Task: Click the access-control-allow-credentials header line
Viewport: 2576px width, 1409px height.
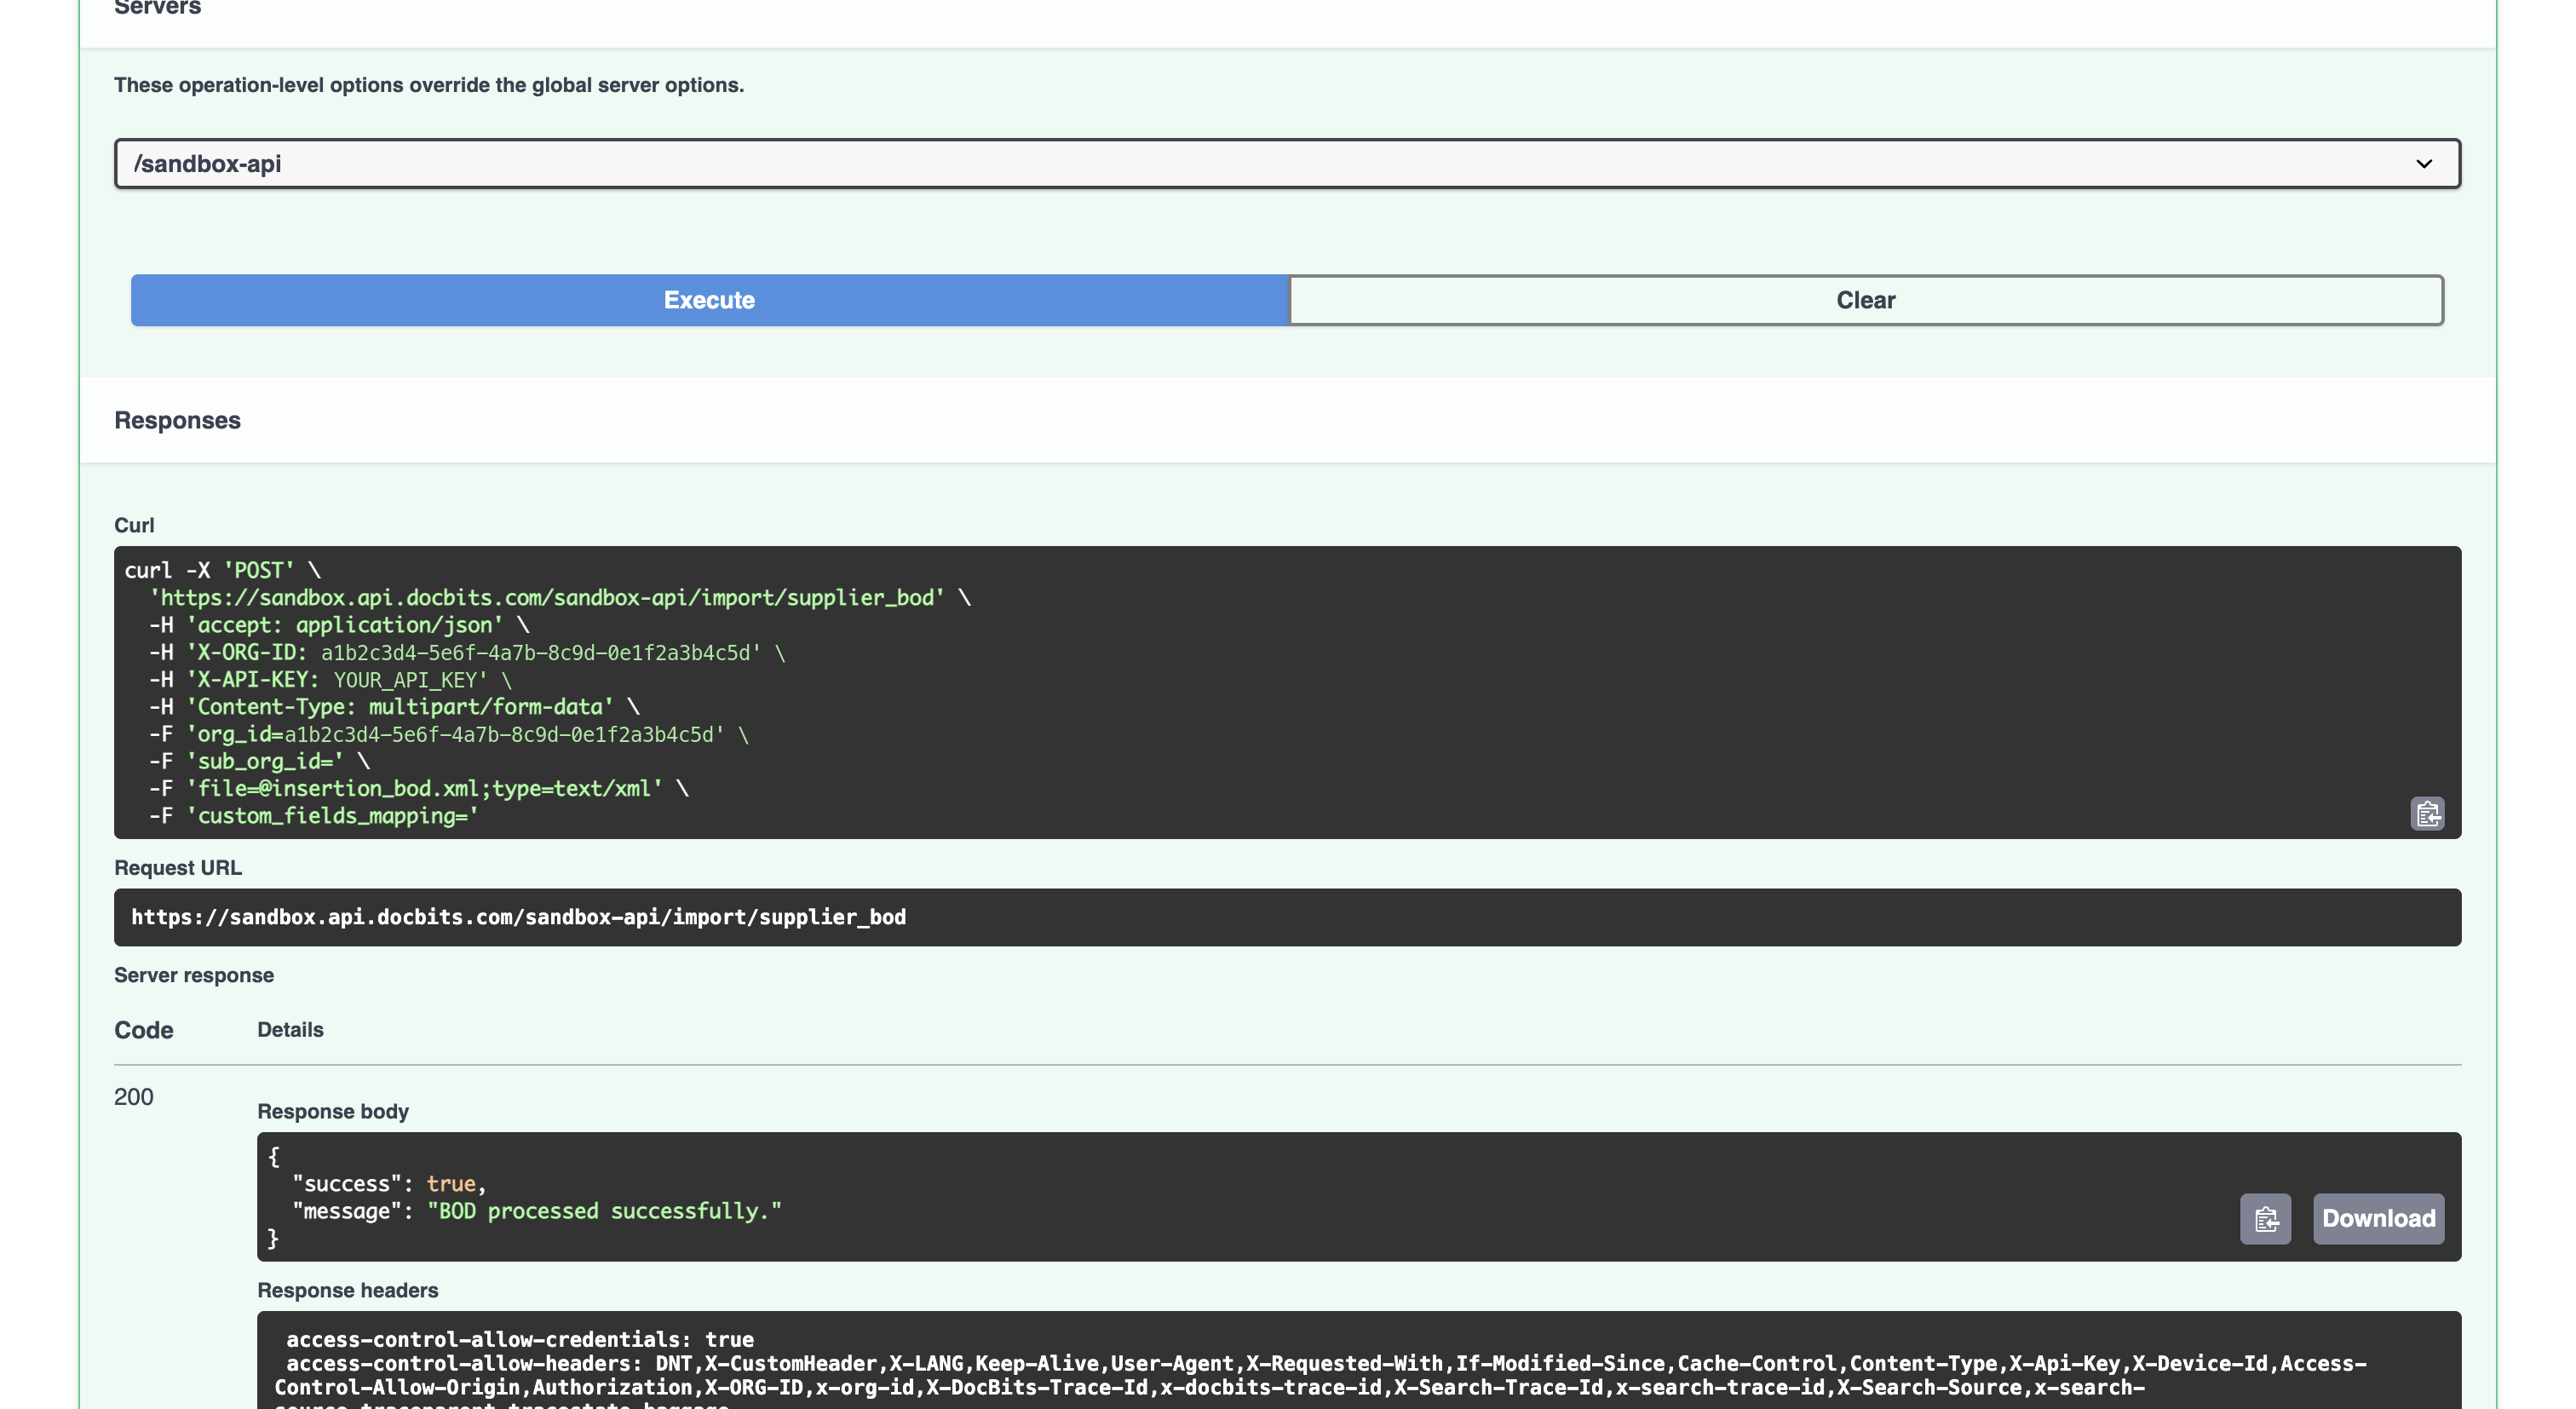Action: [520, 1339]
